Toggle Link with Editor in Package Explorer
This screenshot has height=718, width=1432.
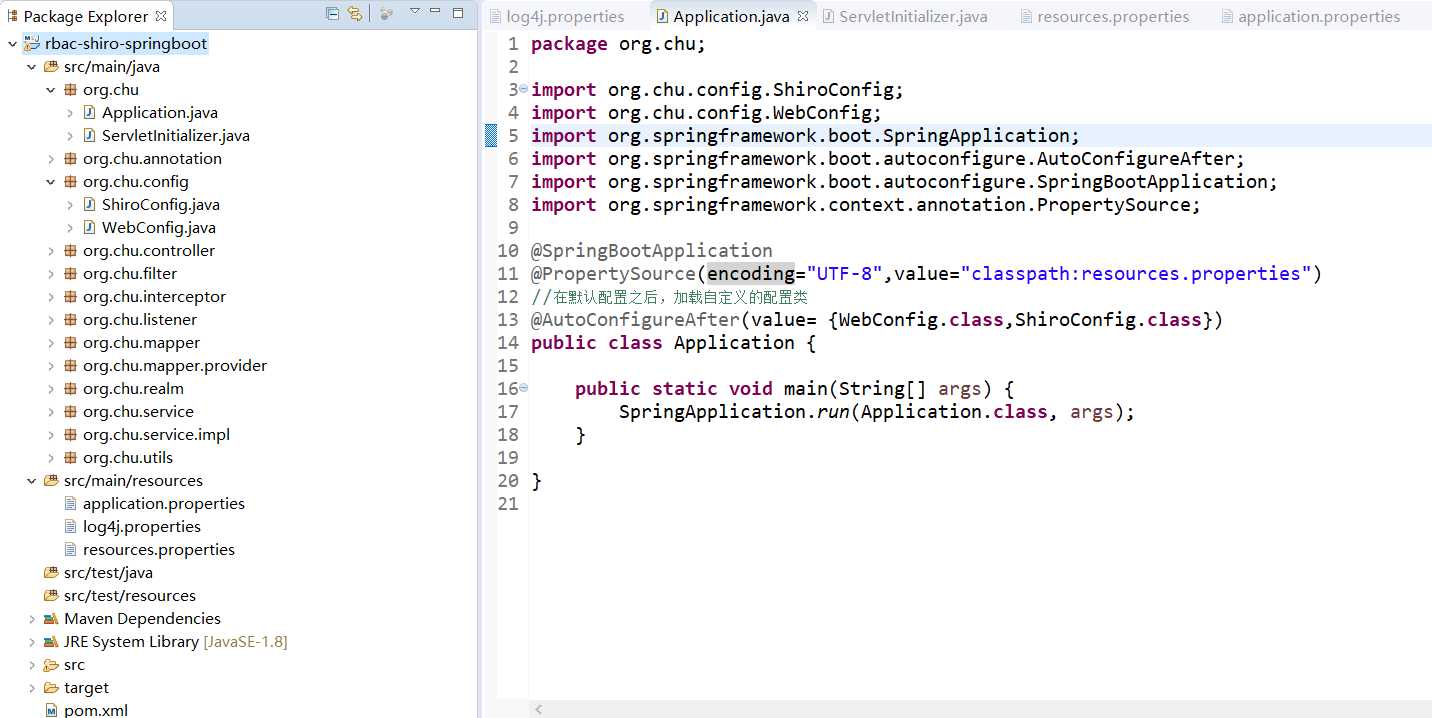tap(355, 13)
